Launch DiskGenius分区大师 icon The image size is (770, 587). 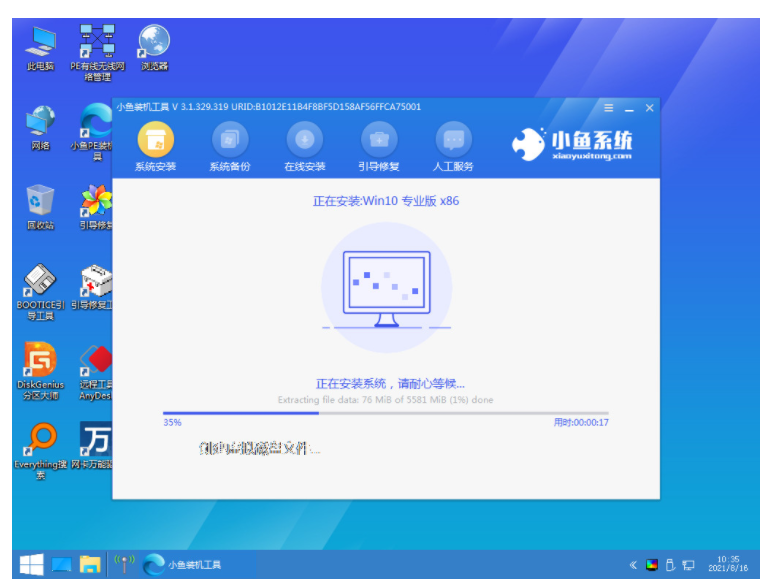tap(40, 371)
